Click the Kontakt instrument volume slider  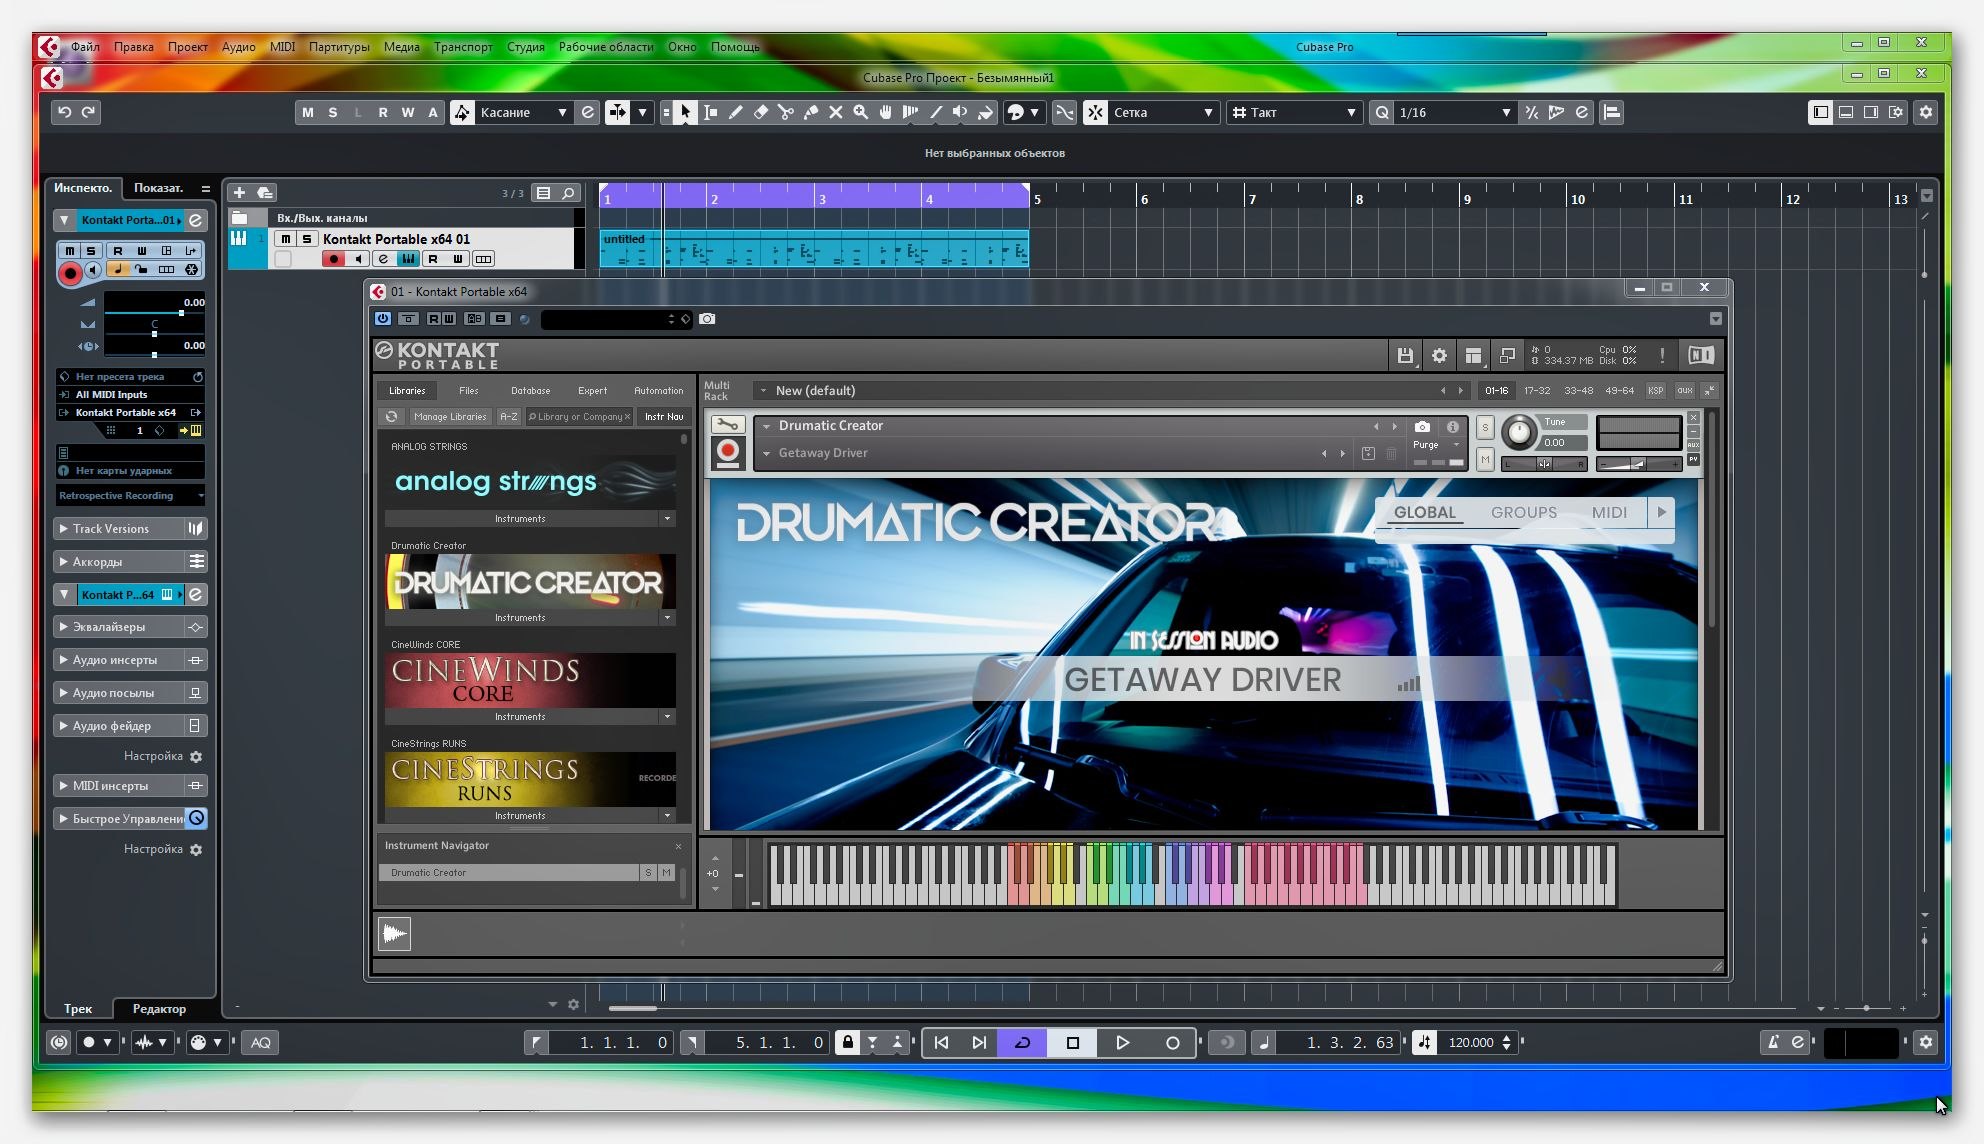coord(1639,464)
